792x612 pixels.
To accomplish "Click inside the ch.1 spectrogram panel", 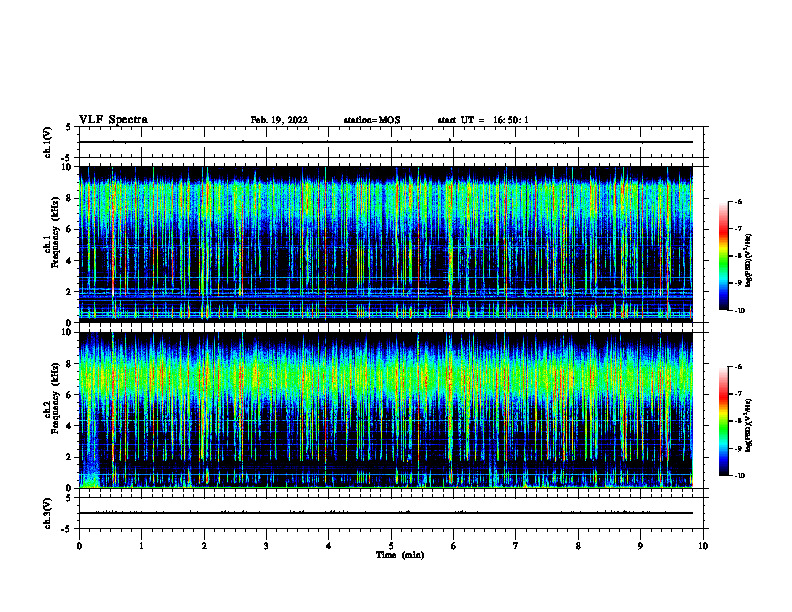I will click(x=386, y=244).
